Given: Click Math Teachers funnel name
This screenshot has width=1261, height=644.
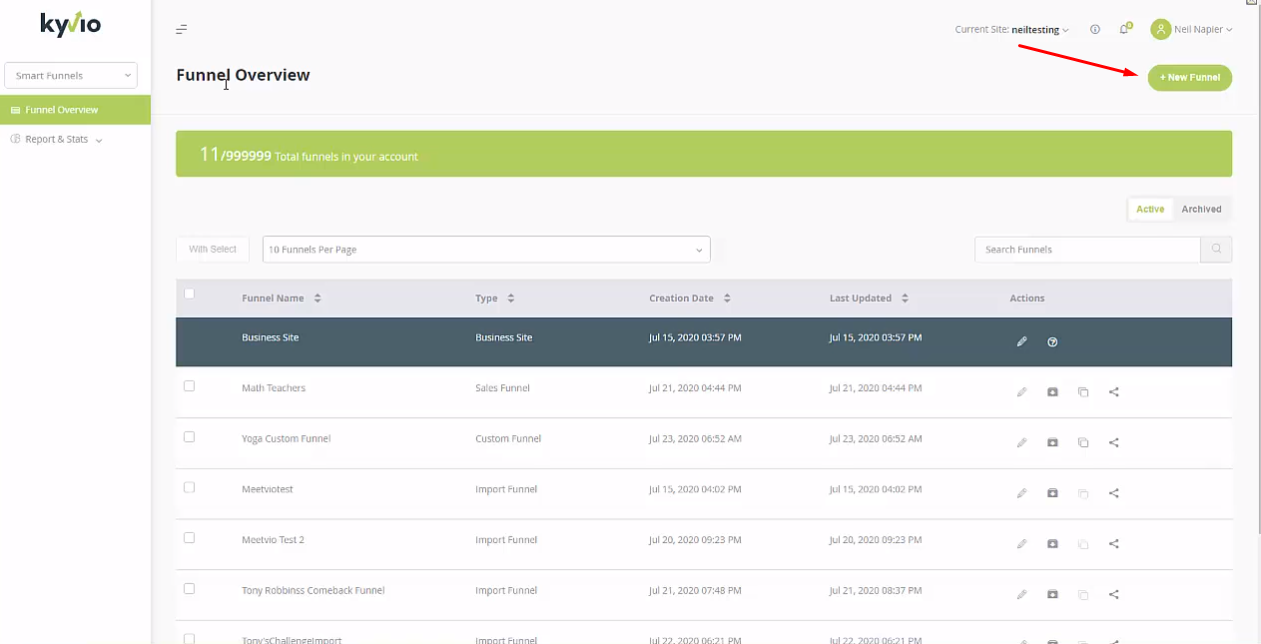Looking at the screenshot, I should coord(274,388).
